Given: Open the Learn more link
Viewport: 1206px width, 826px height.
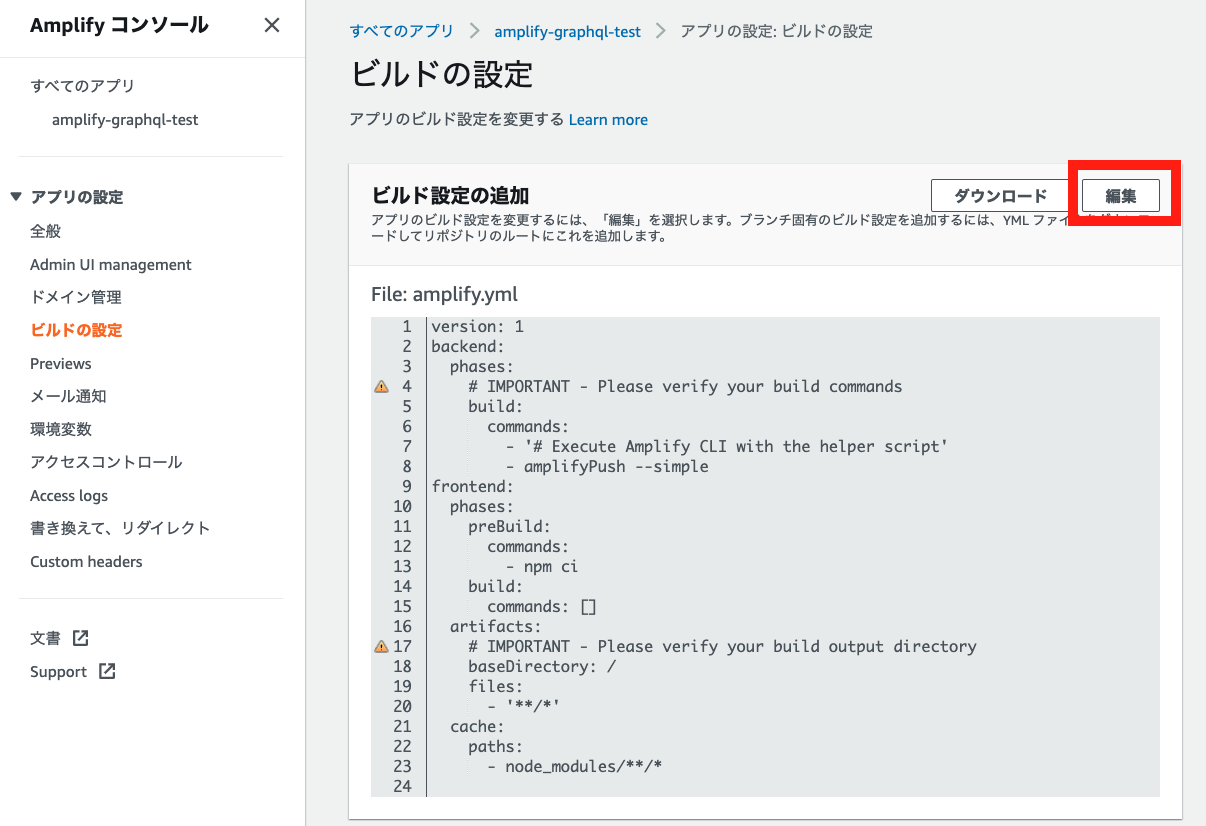Looking at the screenshot, I should (x=608, y=119).
